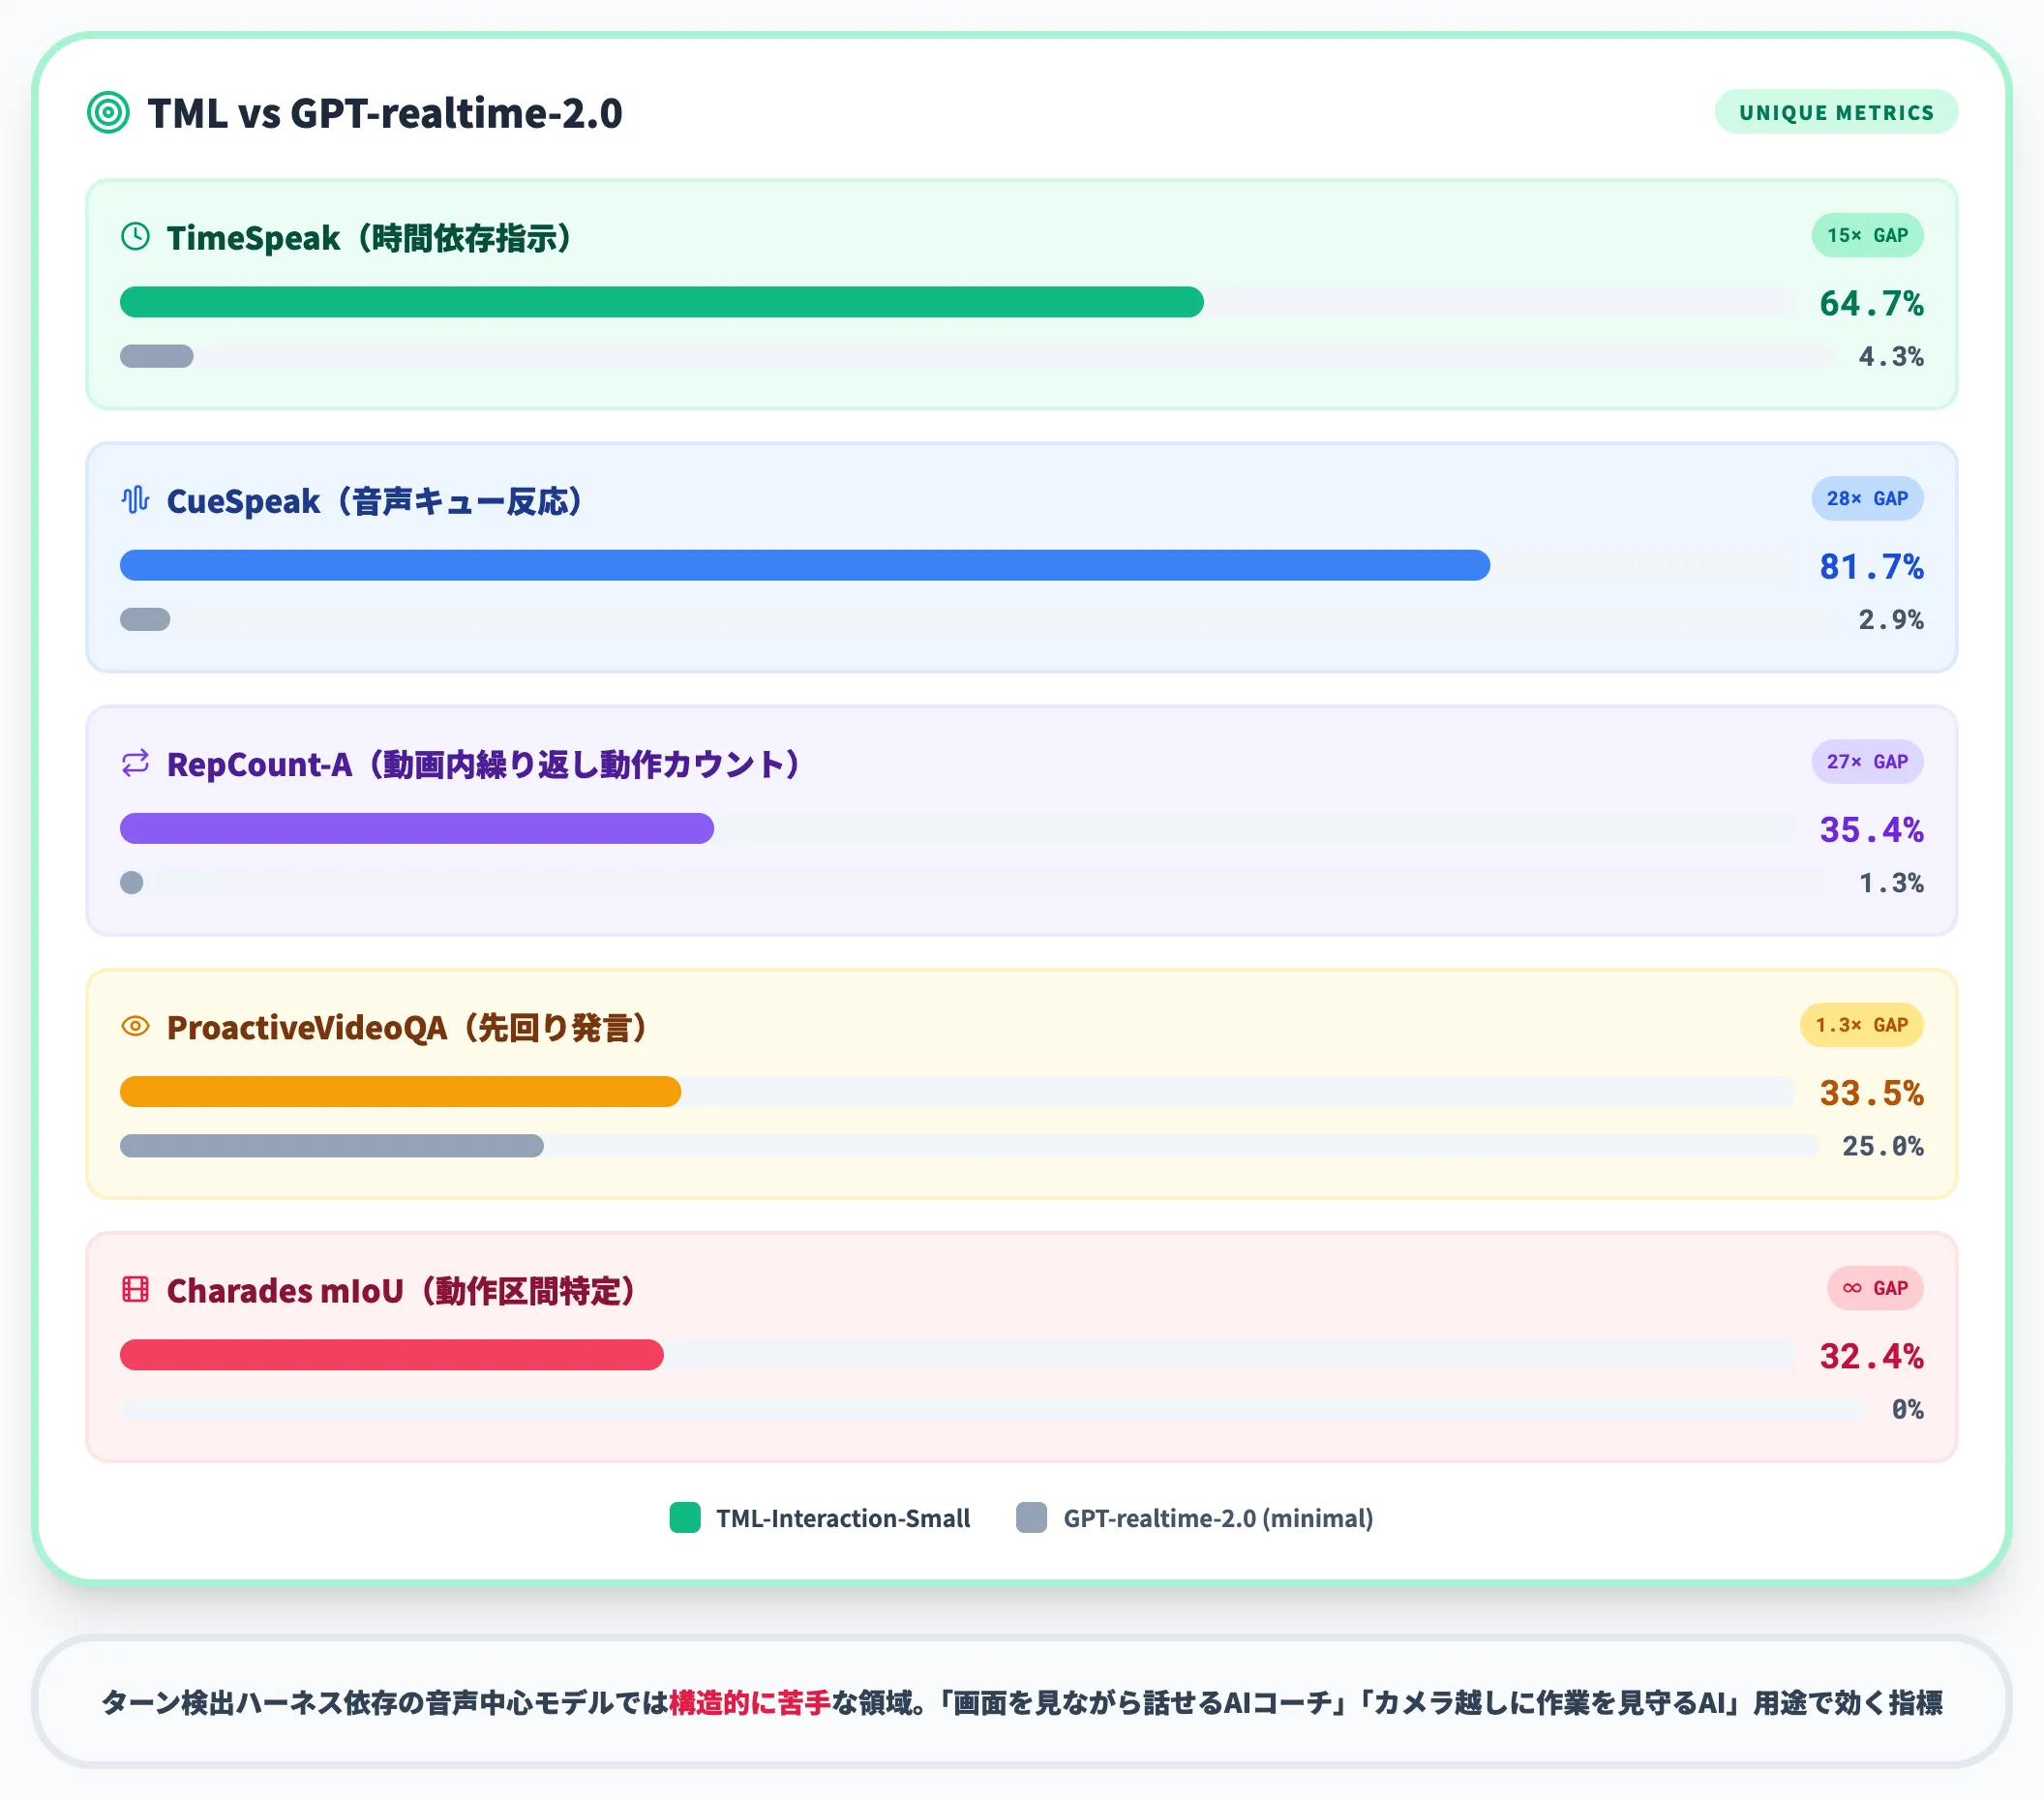Click the GPT-realtime-2.0 (minimal) legend label
This screenshot has height=1800, width=2044.
tap(1218, 1518)
